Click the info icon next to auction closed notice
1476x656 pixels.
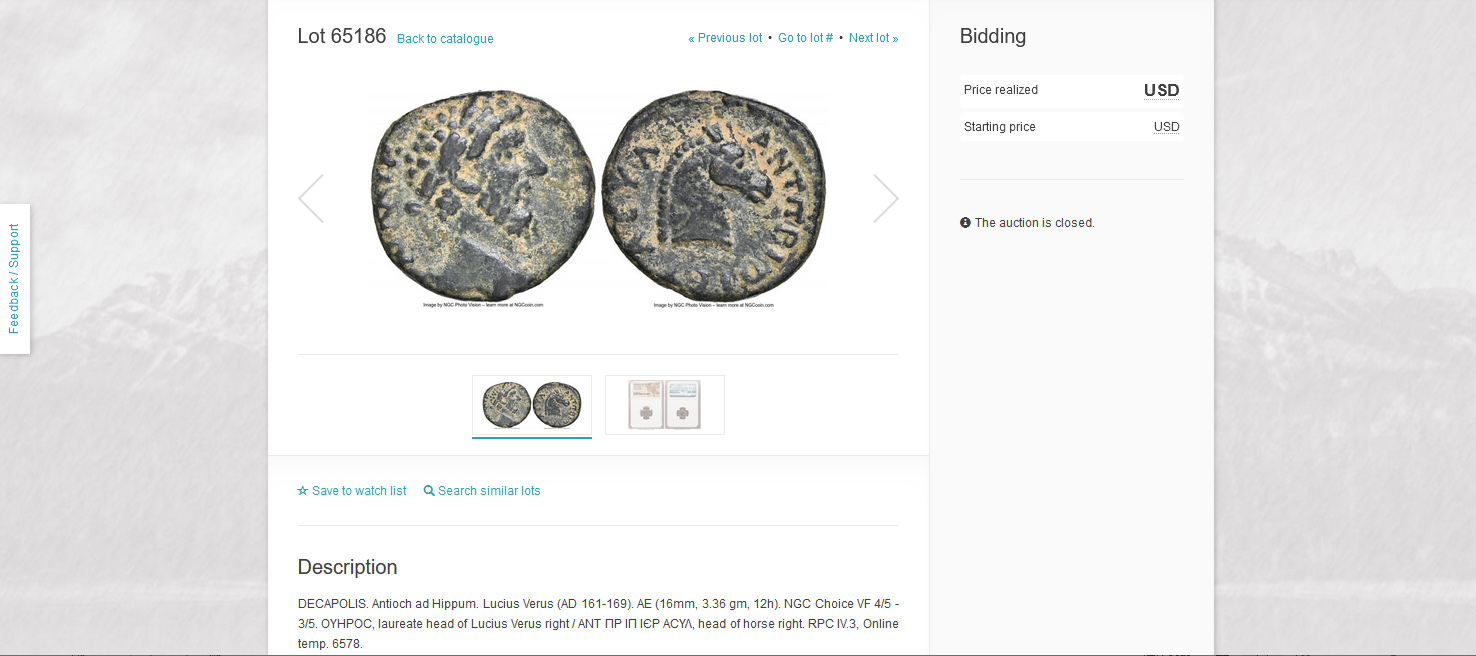coord(965,223)
